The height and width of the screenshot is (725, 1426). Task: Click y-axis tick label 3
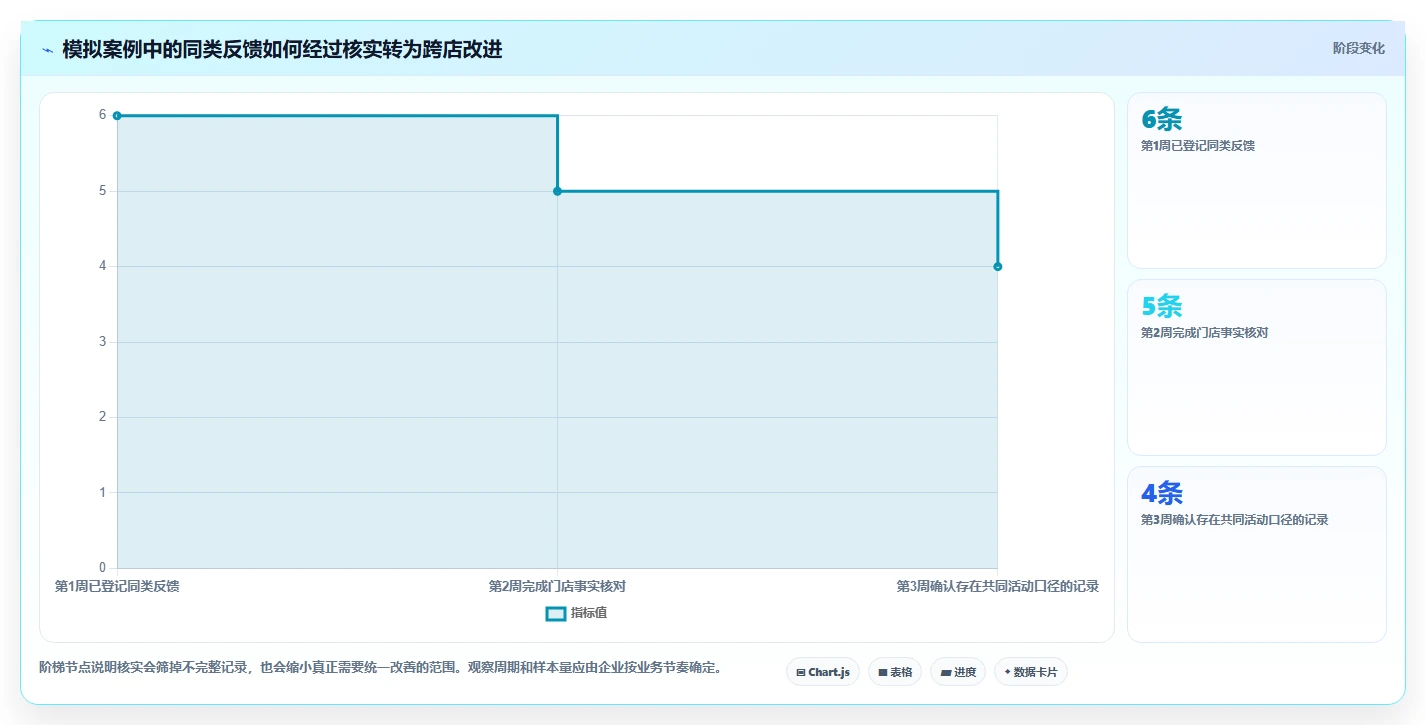click(102, 342)
